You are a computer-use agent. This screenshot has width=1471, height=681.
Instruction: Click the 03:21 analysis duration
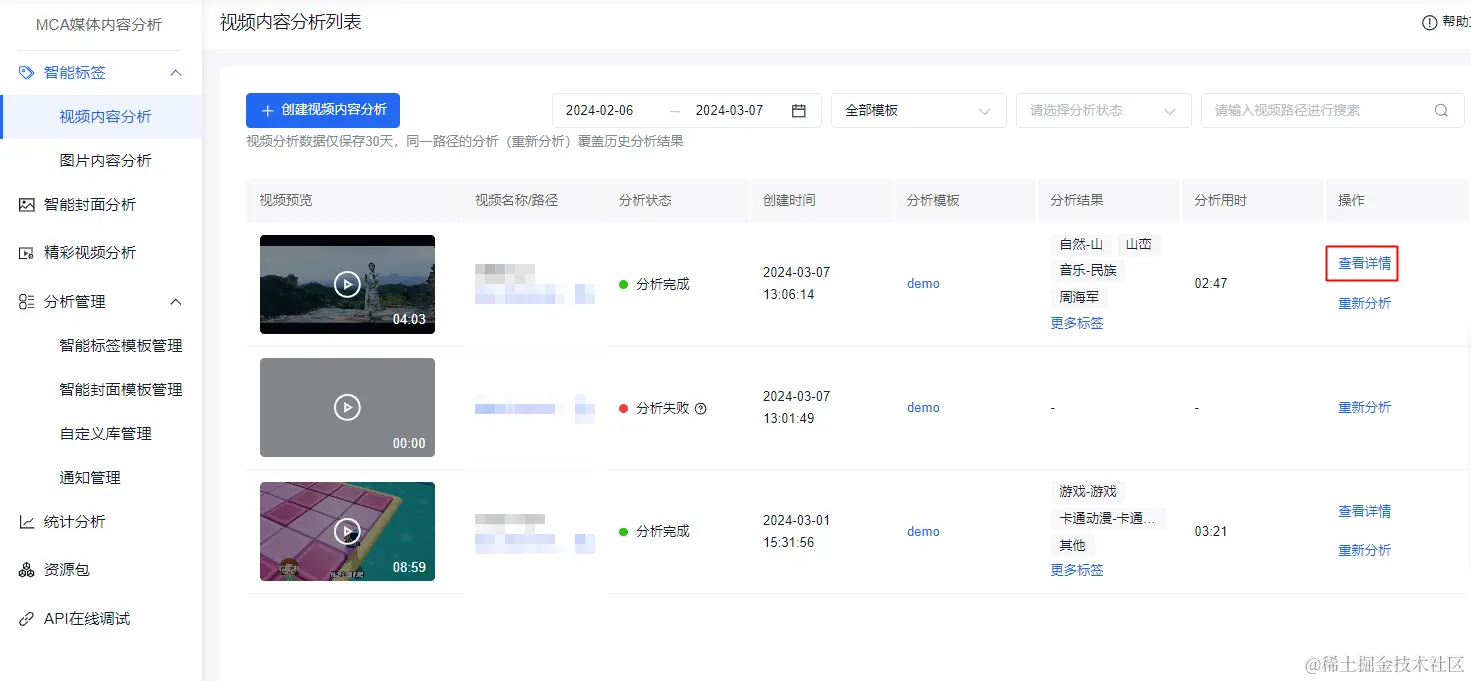[x=1211, y=532]
